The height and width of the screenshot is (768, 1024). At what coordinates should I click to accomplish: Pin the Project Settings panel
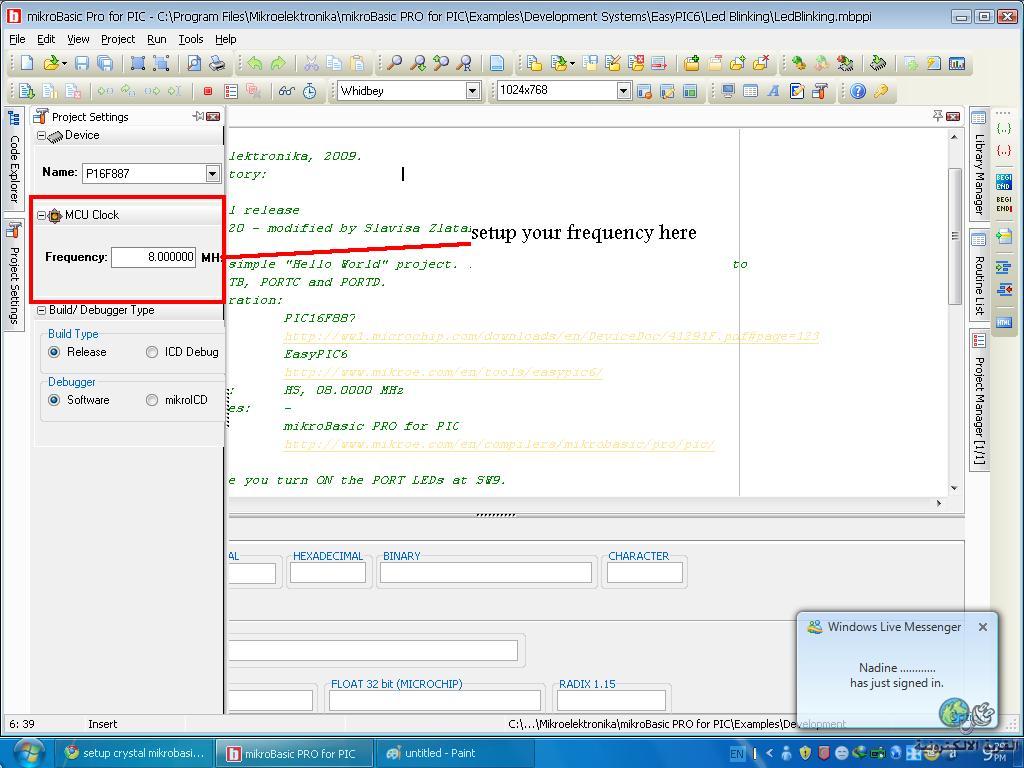click(198, 116)
